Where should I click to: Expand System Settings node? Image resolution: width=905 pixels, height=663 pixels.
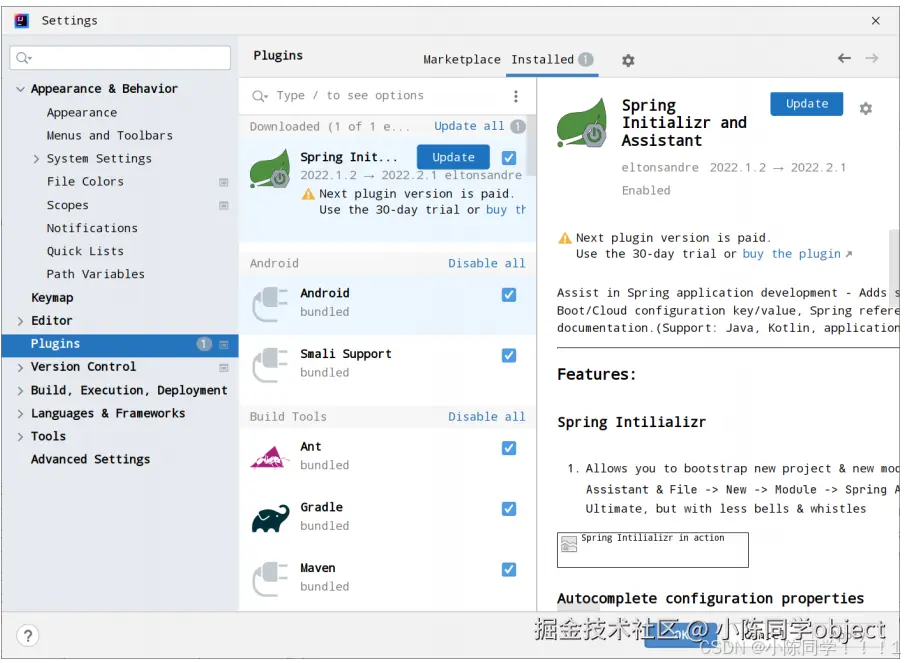(36, 159)
